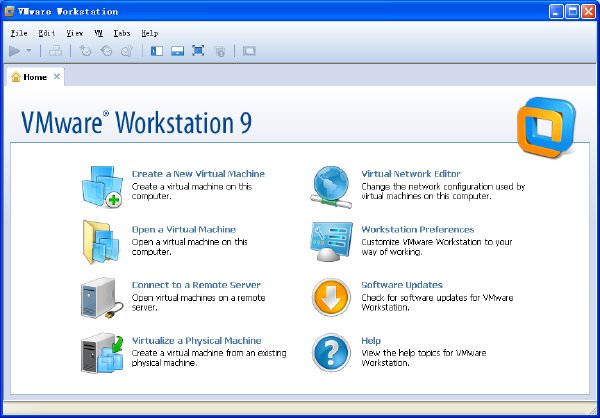Click the VMware Workstation title bar icon
Image resolution: width=600 pixels, height=418 pixels.
click(10, 11)
